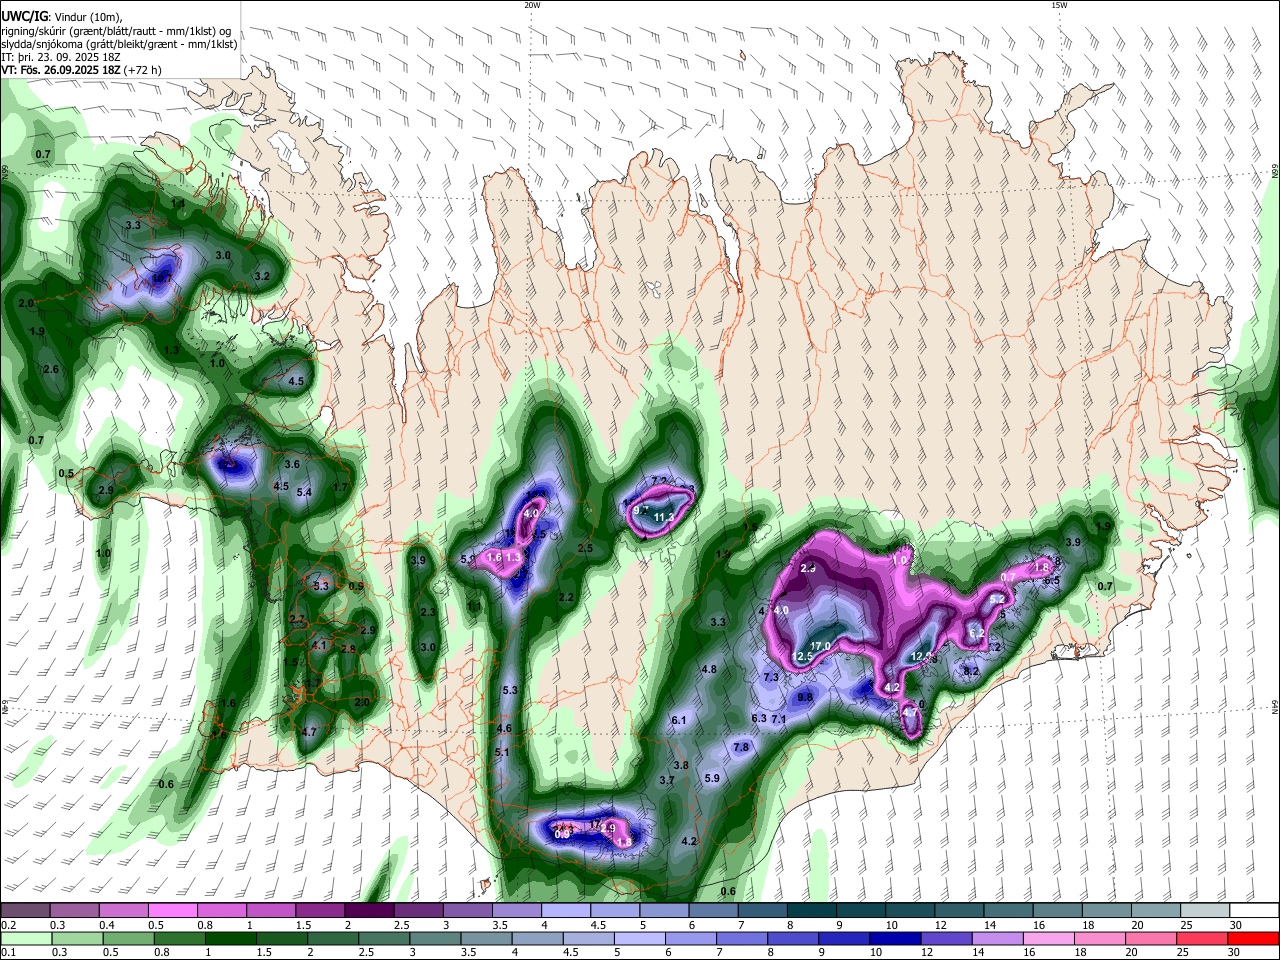Click the 3.6 value on the map
The height and width of the screenshot is (960, 1280).
click(x=292, y=464)
